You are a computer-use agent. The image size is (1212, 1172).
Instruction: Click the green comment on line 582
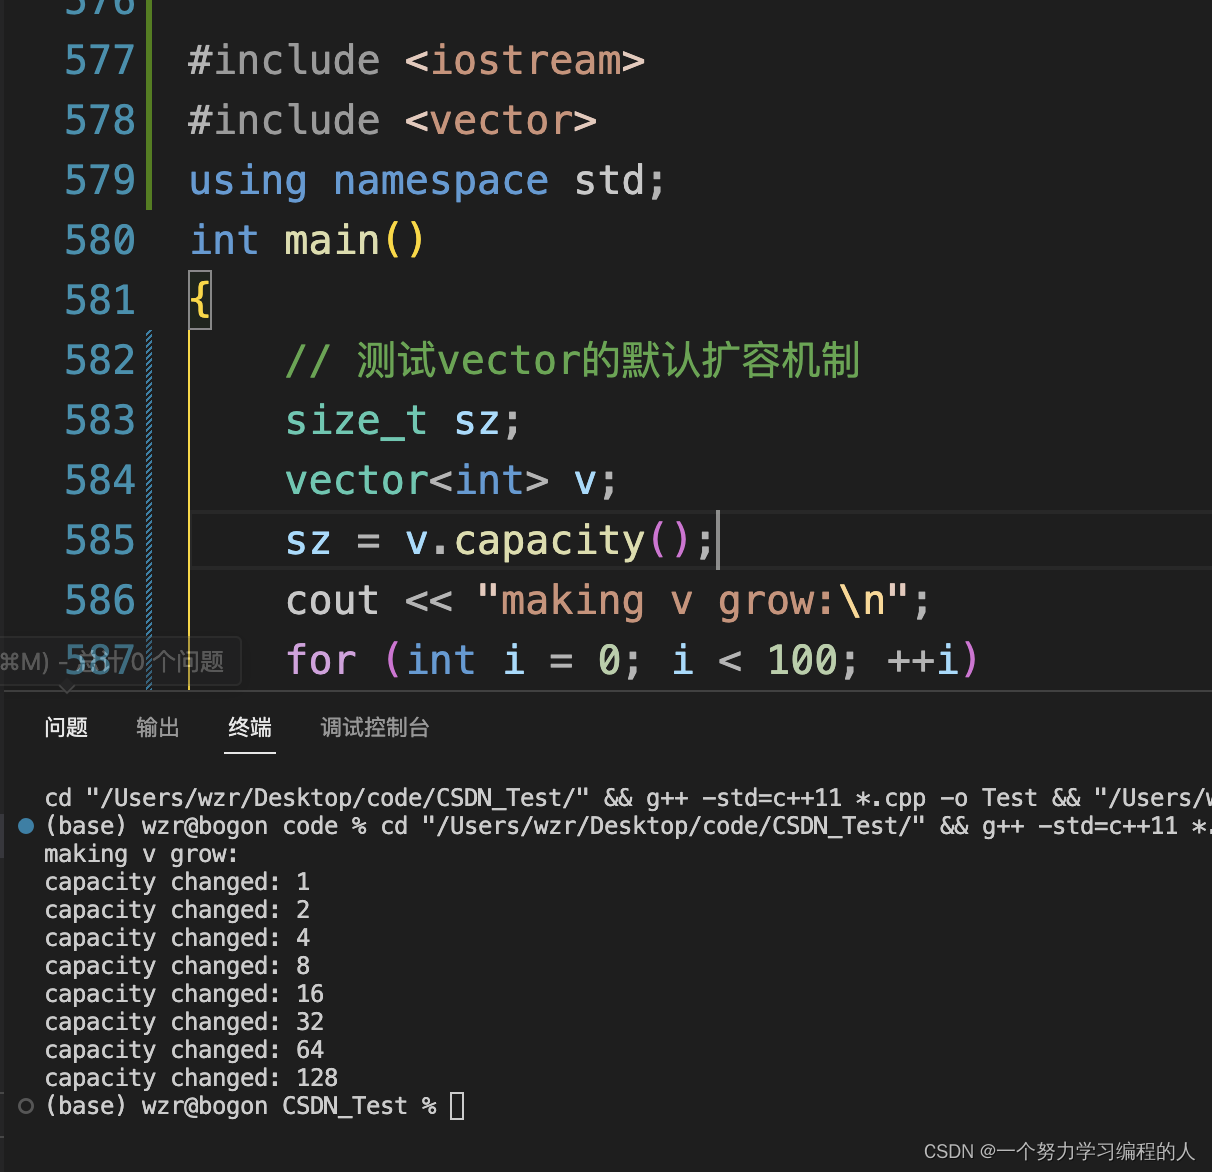click(x=572, y=361)
